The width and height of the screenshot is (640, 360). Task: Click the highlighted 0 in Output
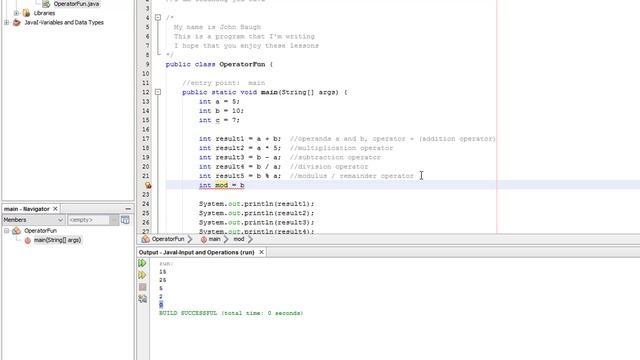[x=161, y=305]
